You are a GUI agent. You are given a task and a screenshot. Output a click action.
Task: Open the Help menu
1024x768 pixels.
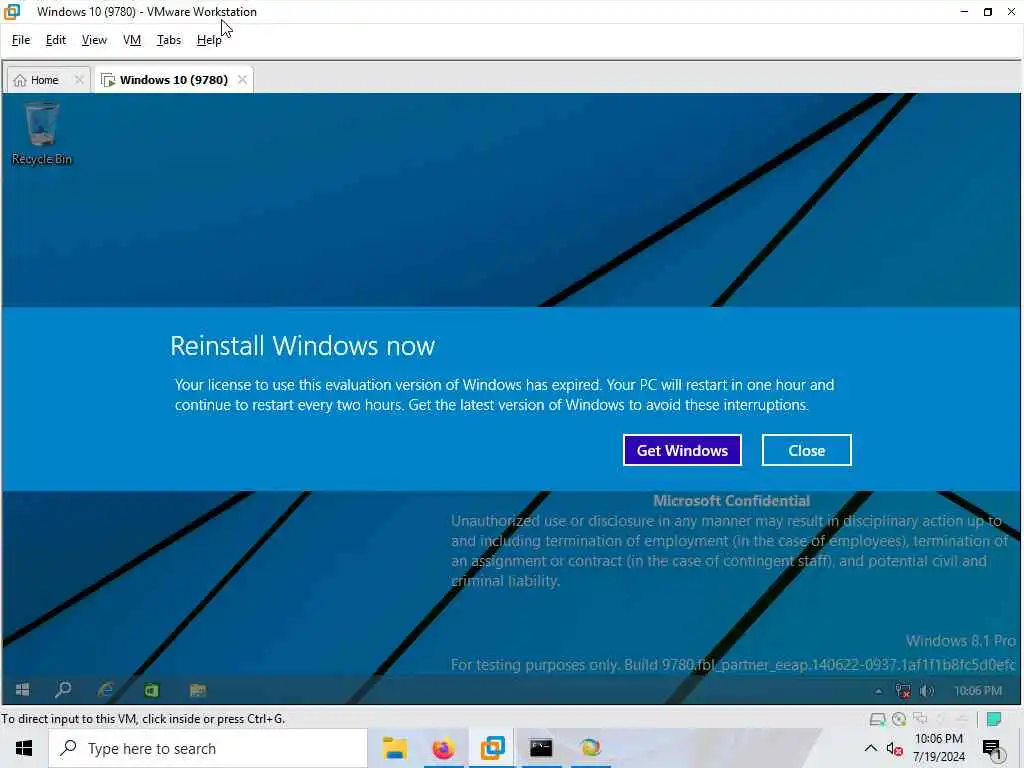coord(209,40)
